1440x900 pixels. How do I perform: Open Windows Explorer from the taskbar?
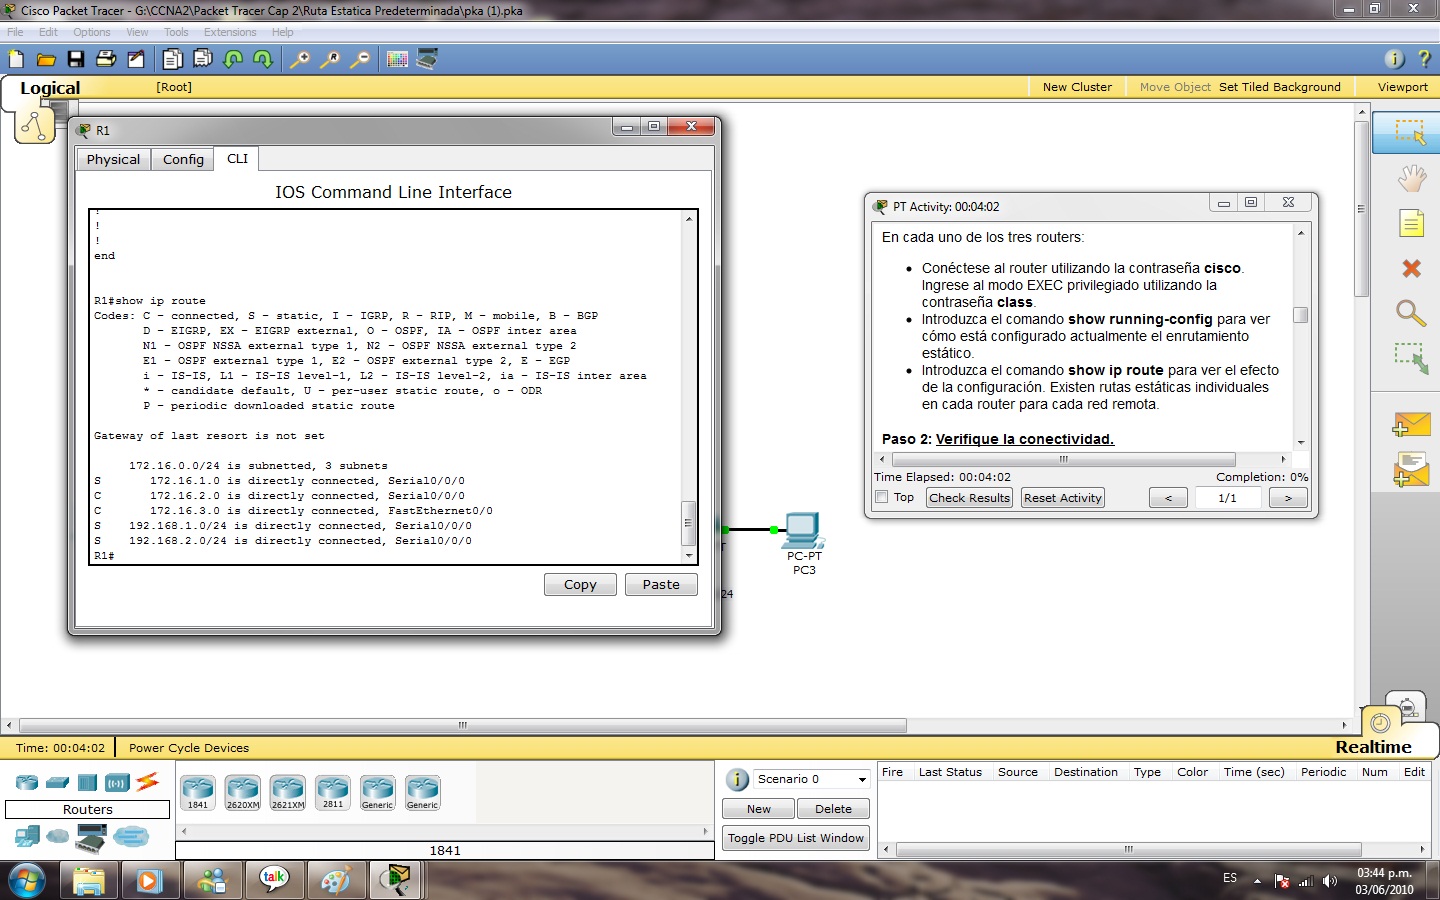pos(89,881)
